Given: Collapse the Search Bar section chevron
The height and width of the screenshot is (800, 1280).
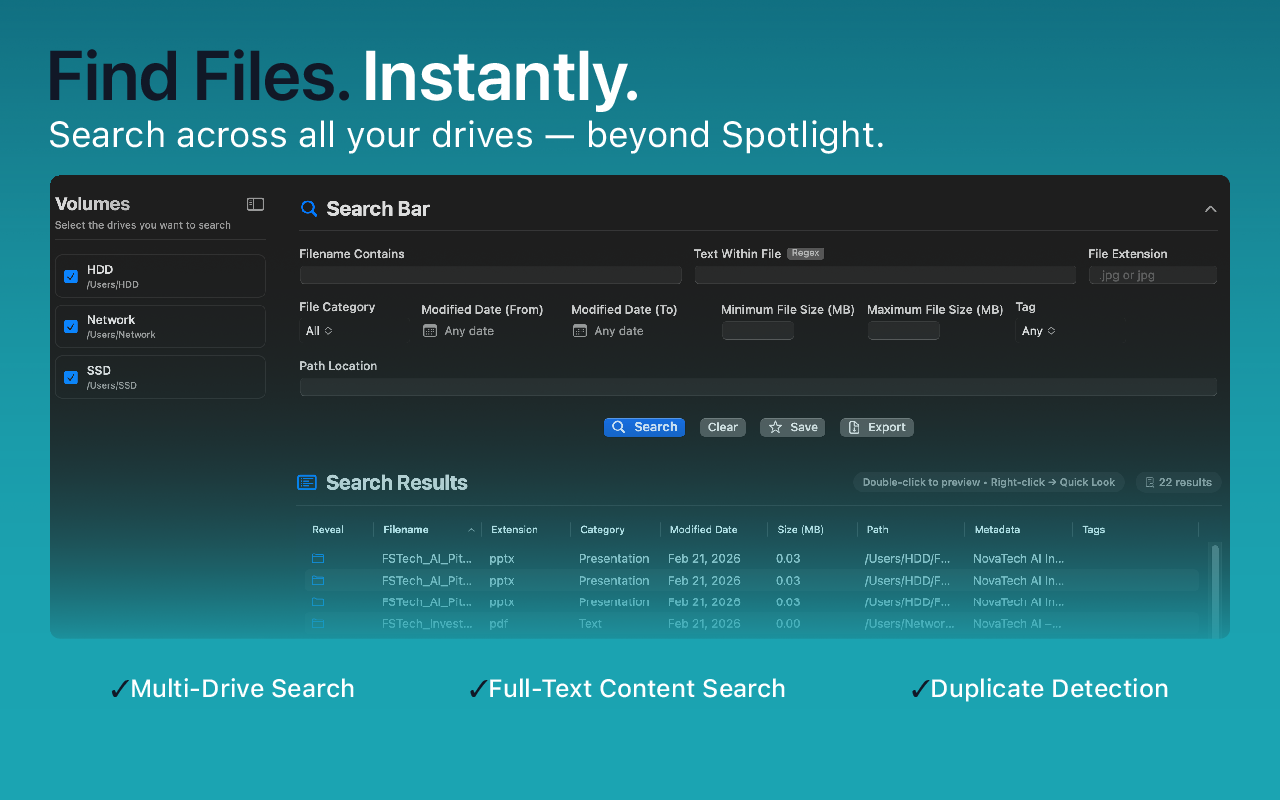Looking at the screenshot, I should (x=1210, y=209).
